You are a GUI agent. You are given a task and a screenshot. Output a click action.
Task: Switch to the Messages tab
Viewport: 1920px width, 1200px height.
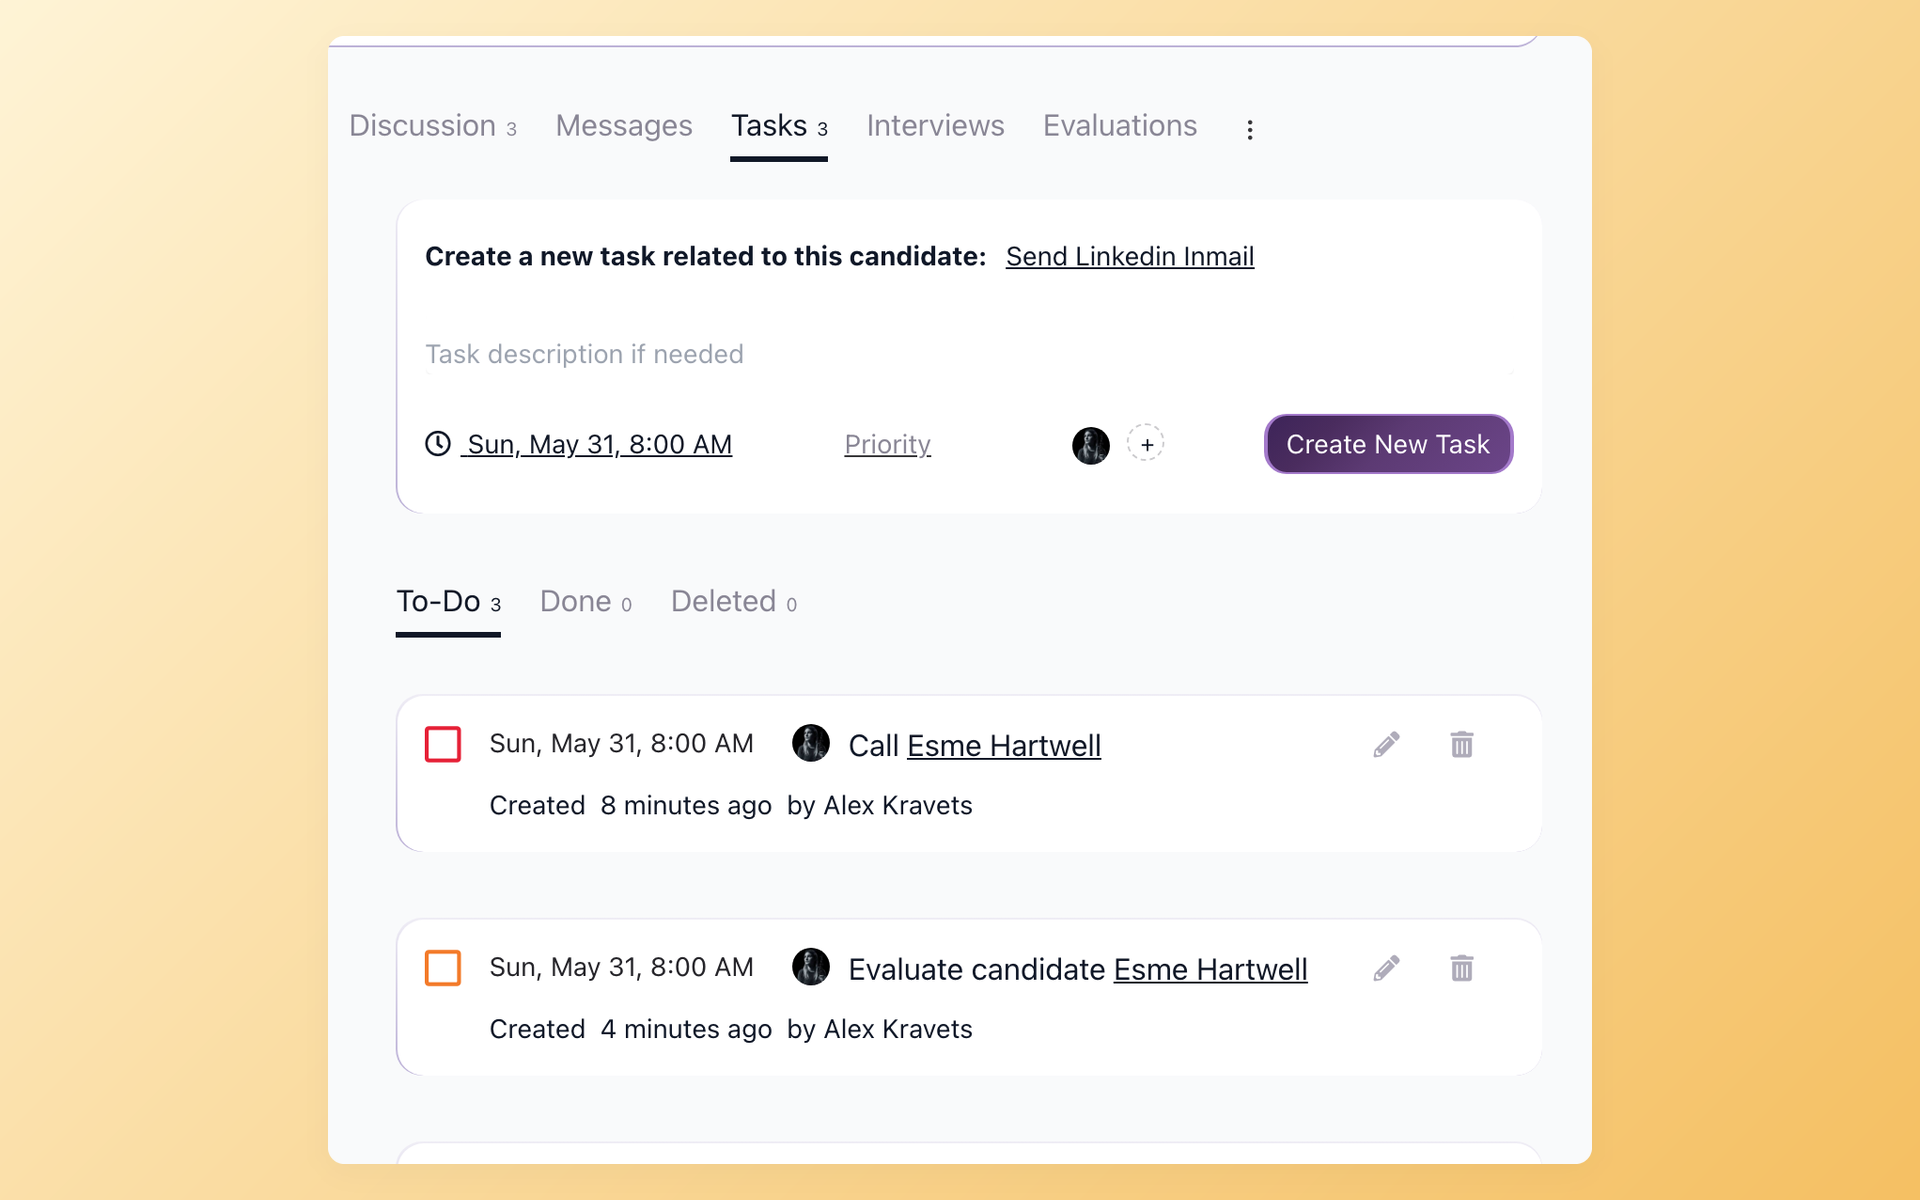[x=624, y=126]
